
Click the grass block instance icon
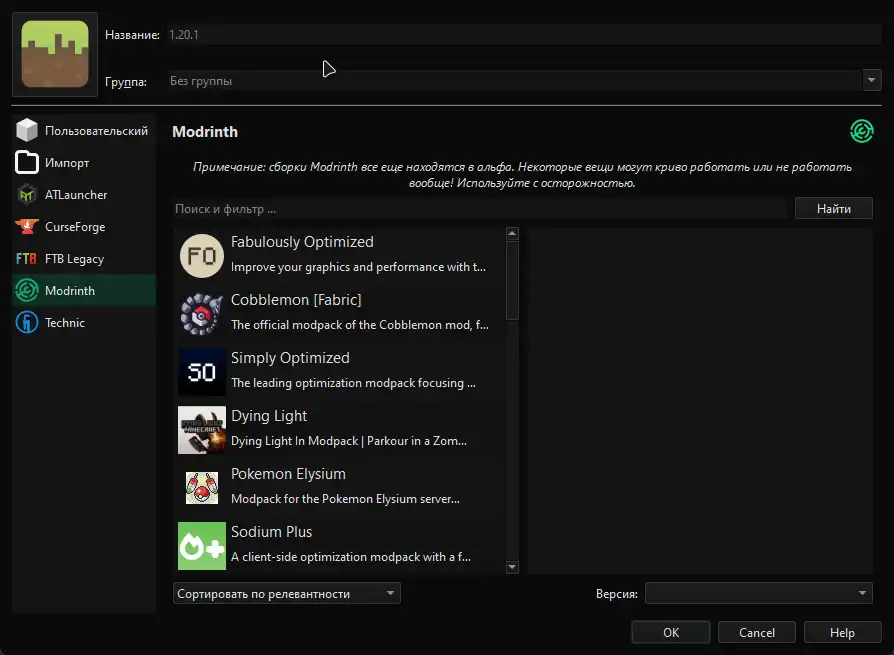pyautogui.click(x=55, y=54)
